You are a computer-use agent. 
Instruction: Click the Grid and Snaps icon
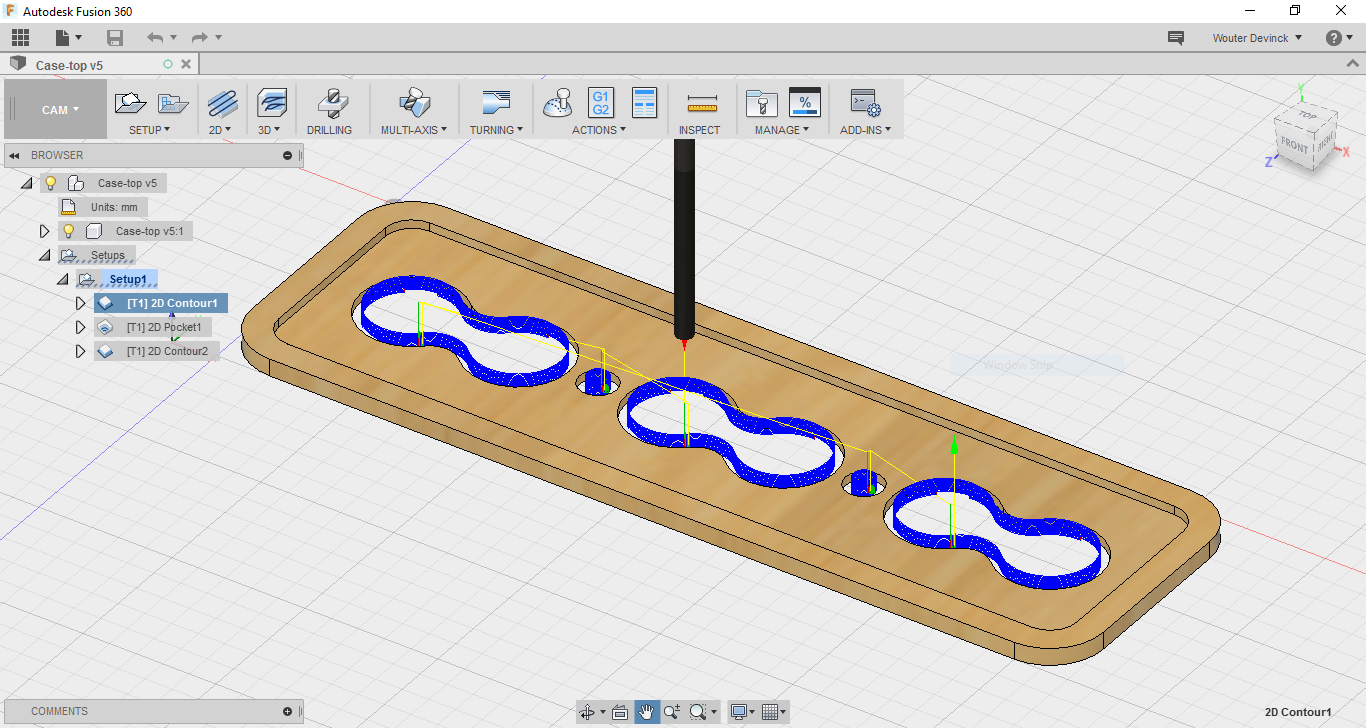[x=770, y=712]
